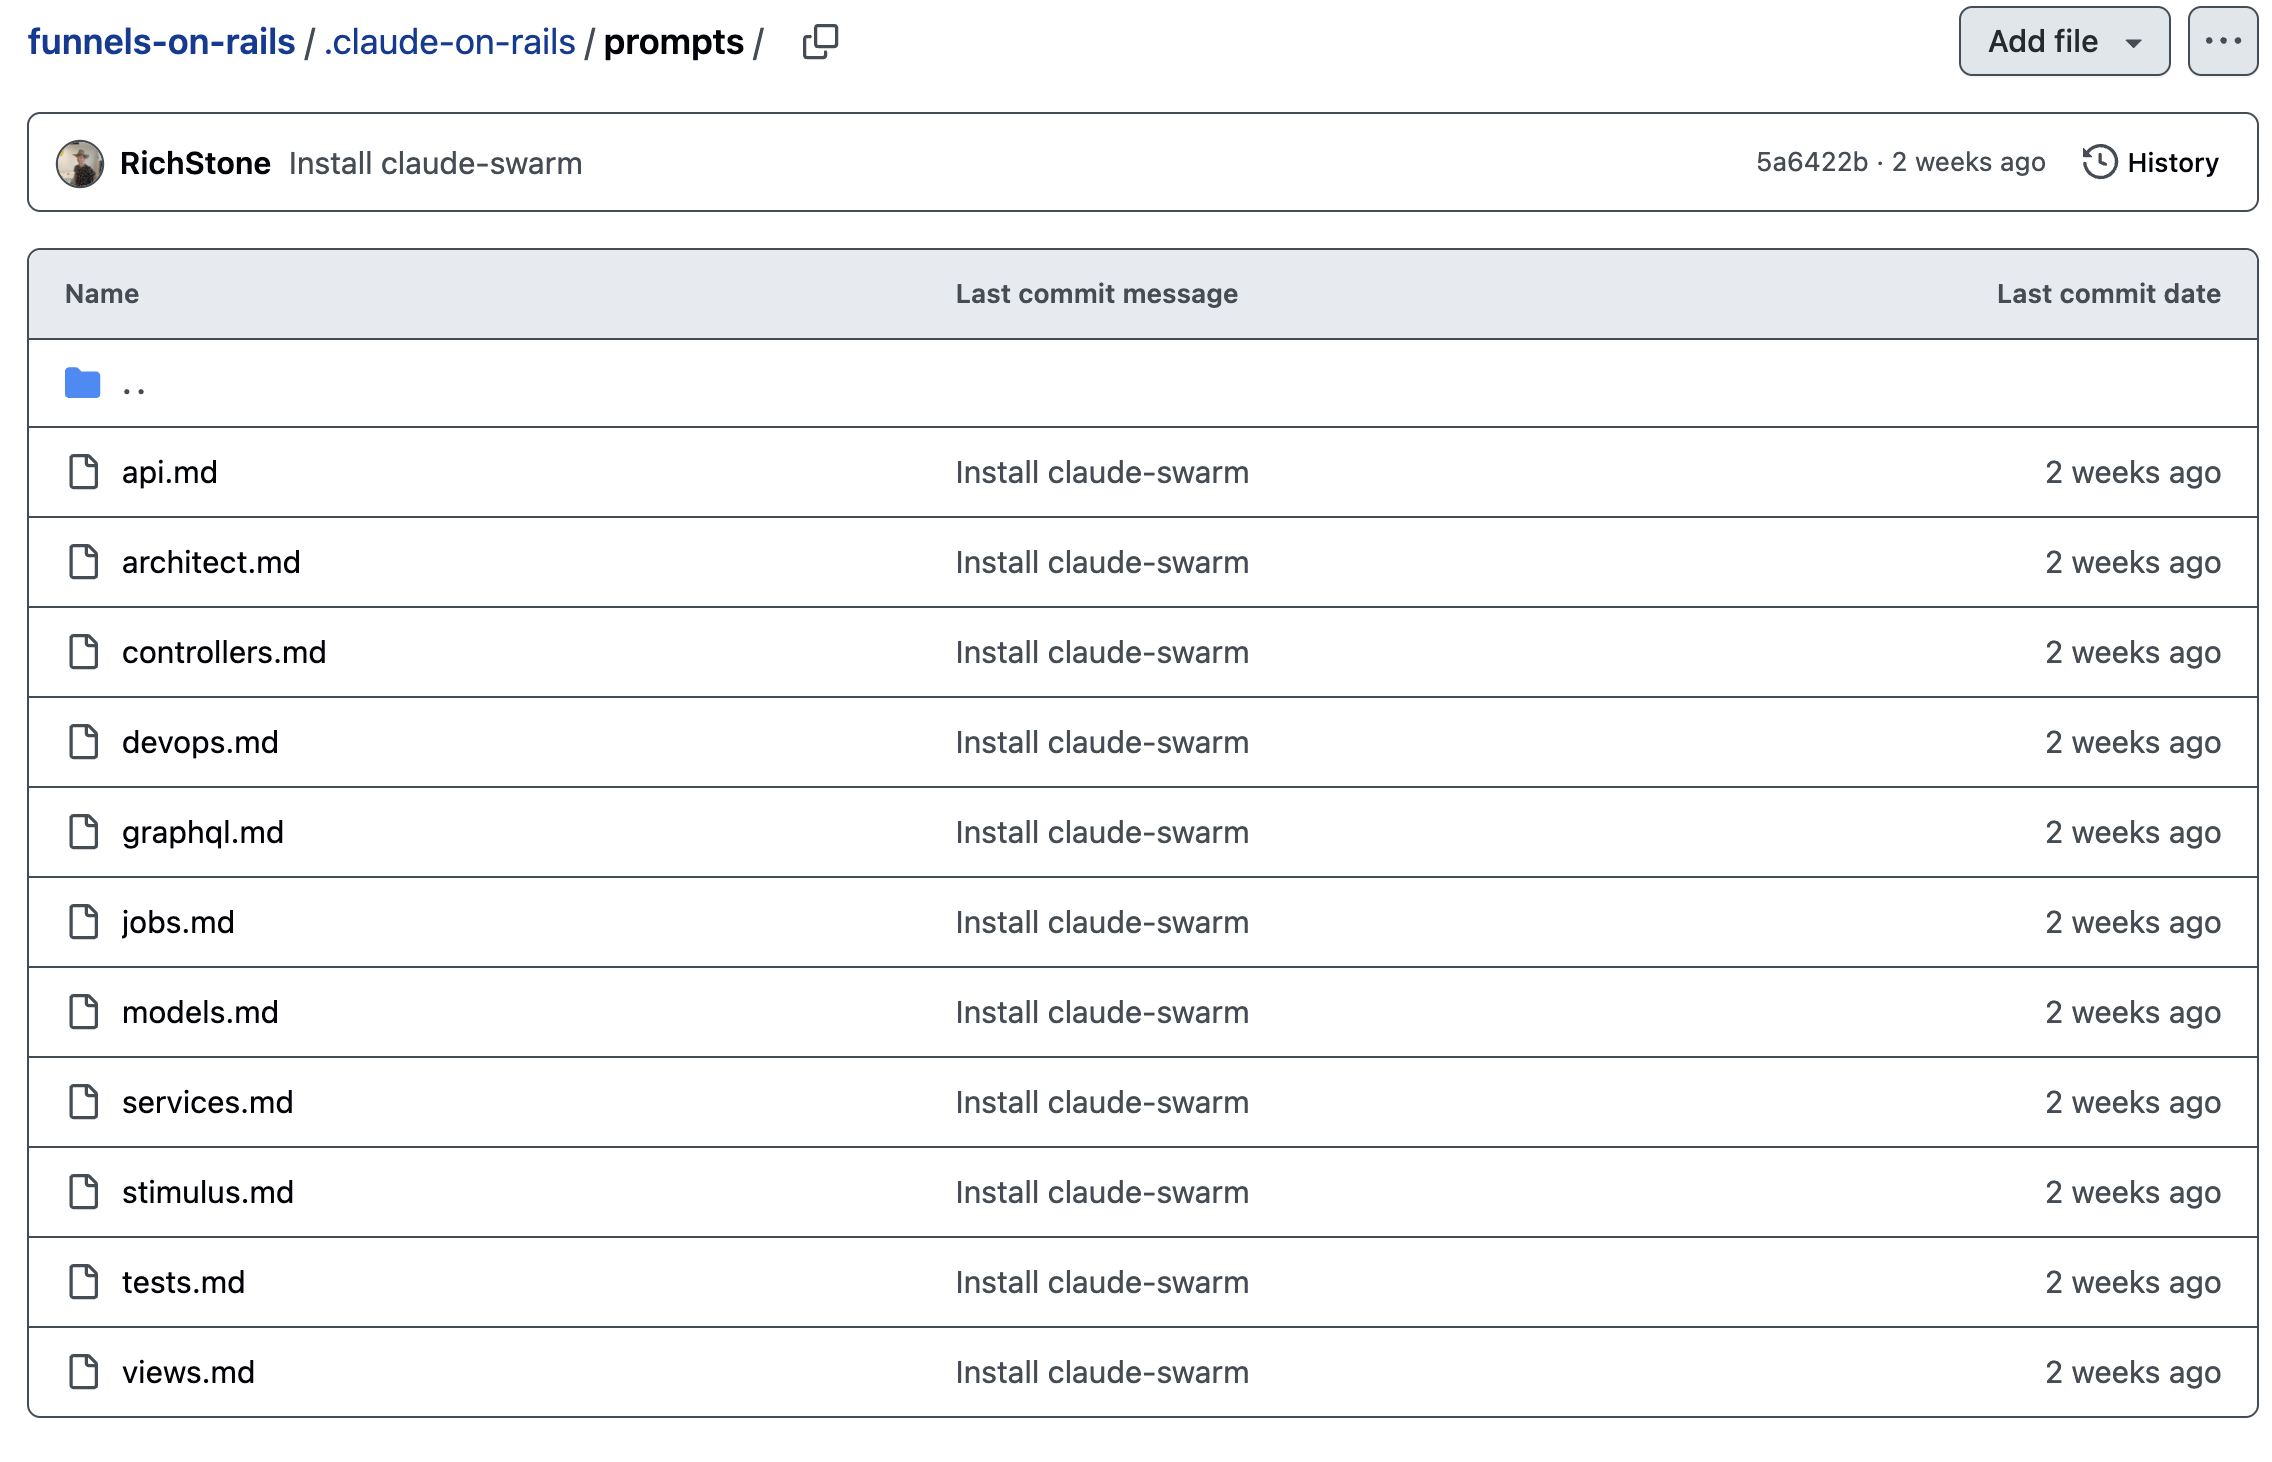Click '2 weeks ago' date in api.md row
This screenshot has height=1462, width=2272.
2133,472
